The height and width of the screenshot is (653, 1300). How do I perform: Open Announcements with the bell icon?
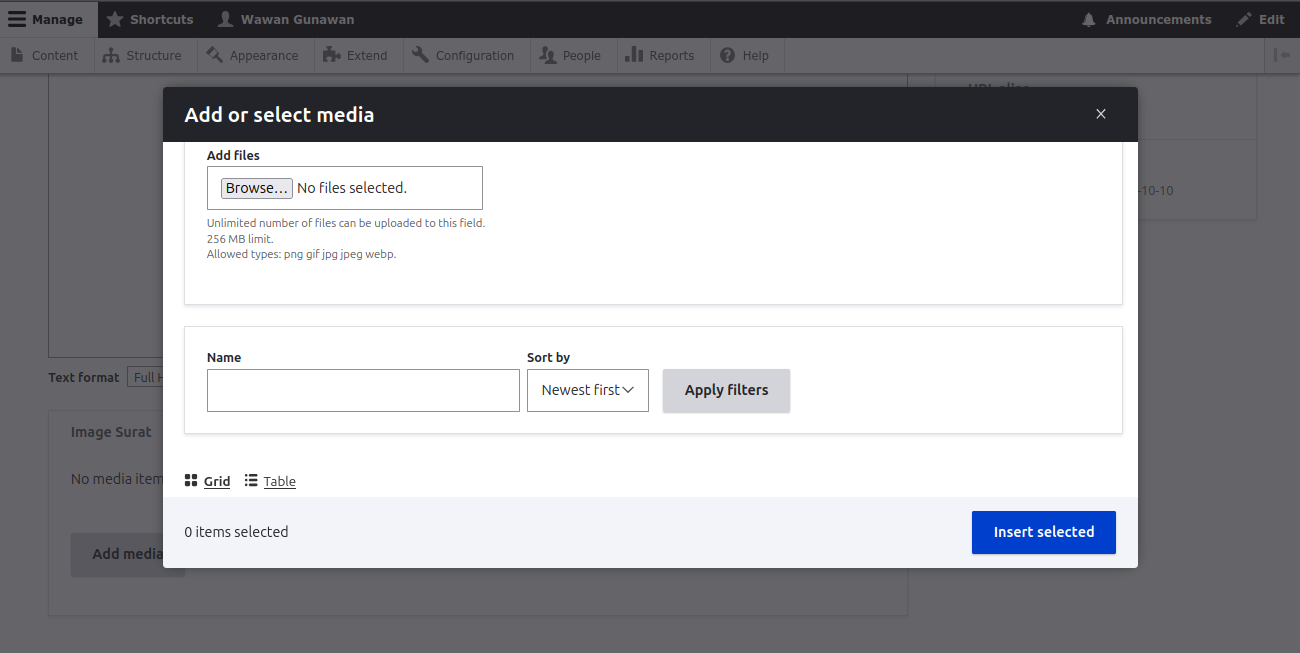click(1146, 19)
